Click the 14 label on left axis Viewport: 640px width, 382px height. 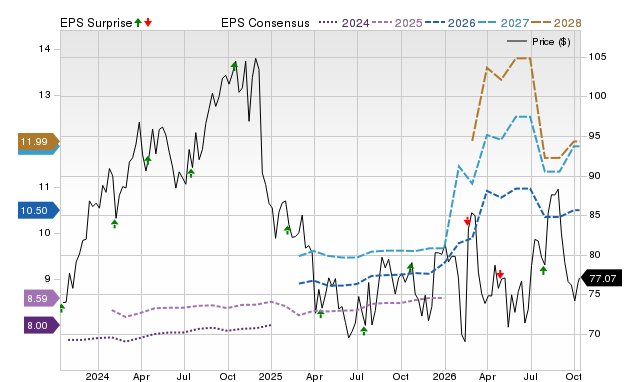tap(44, 49)
